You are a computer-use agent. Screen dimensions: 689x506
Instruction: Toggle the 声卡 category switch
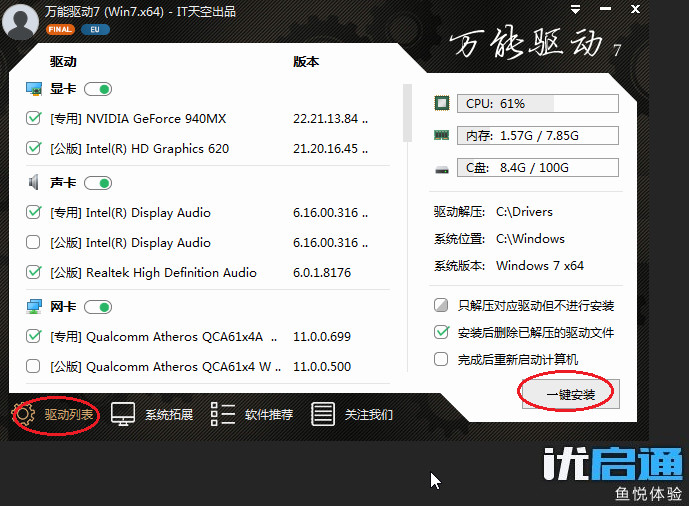click(98, 183)
